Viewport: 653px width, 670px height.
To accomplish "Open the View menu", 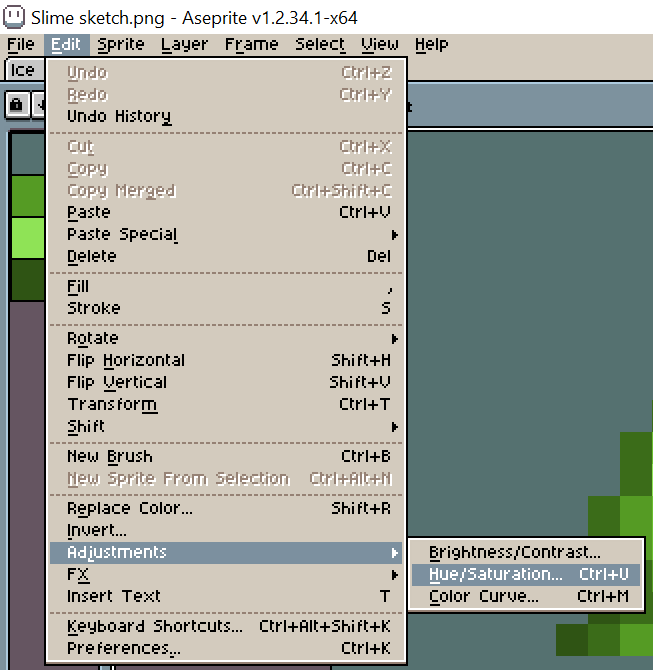I will pyautogui.click(x=379, y=44).
